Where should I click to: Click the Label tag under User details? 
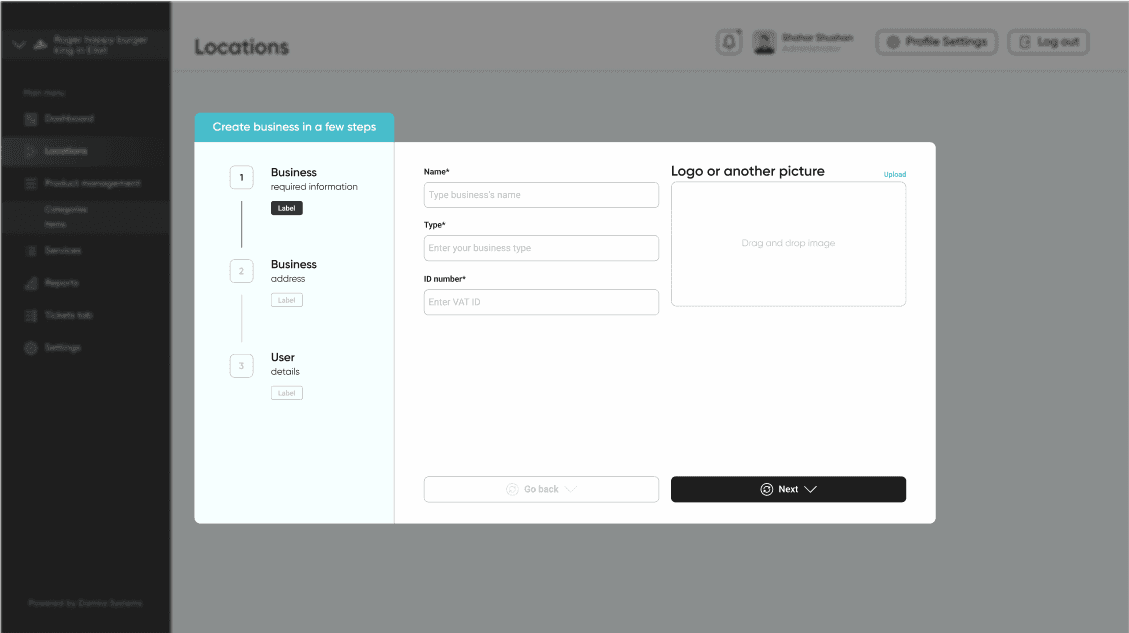point(287,393)
